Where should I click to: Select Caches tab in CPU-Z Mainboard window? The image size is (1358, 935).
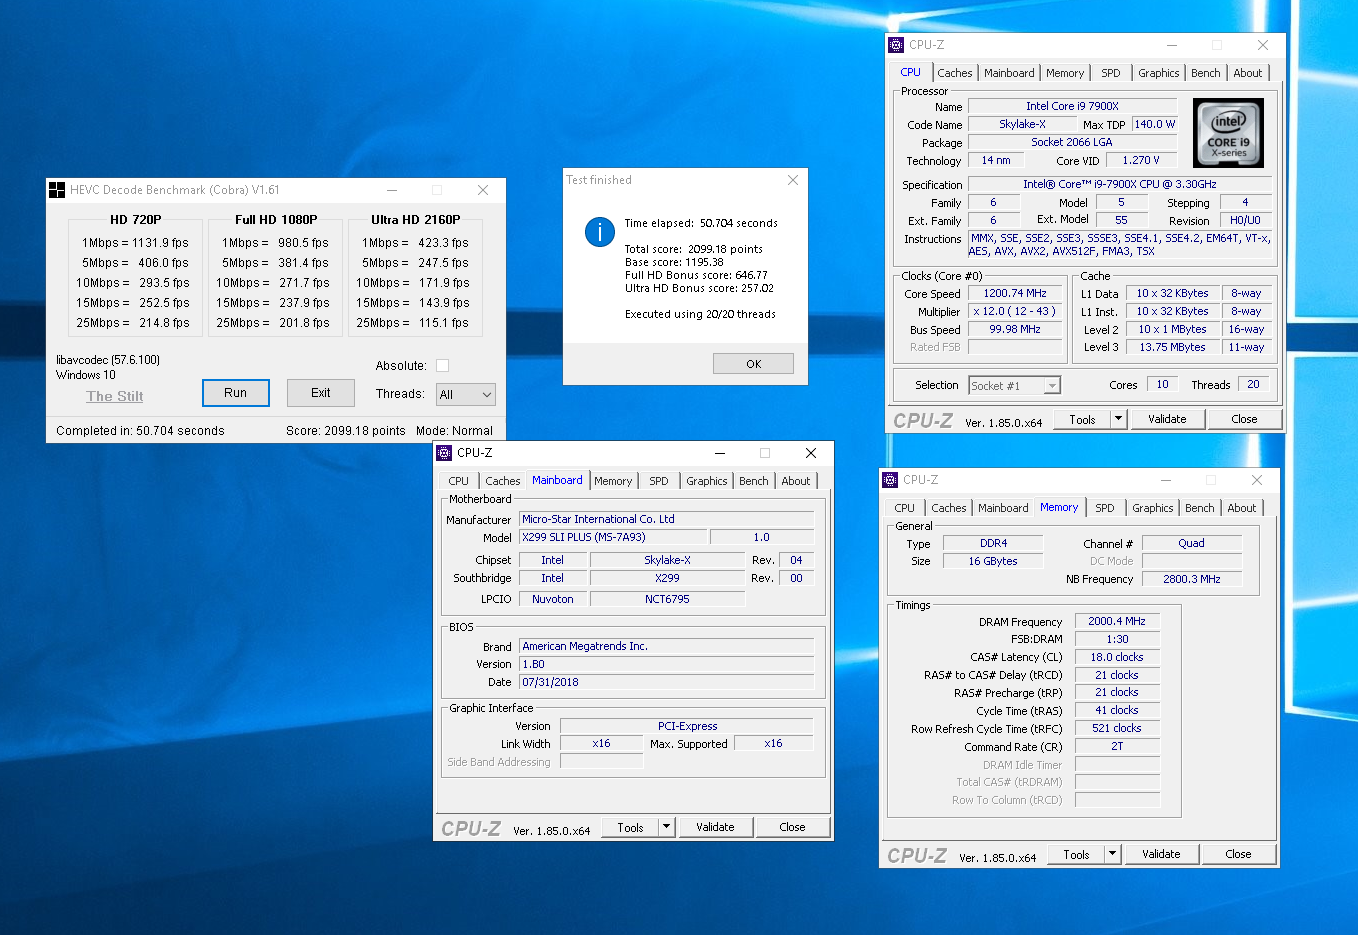point(503,481)
